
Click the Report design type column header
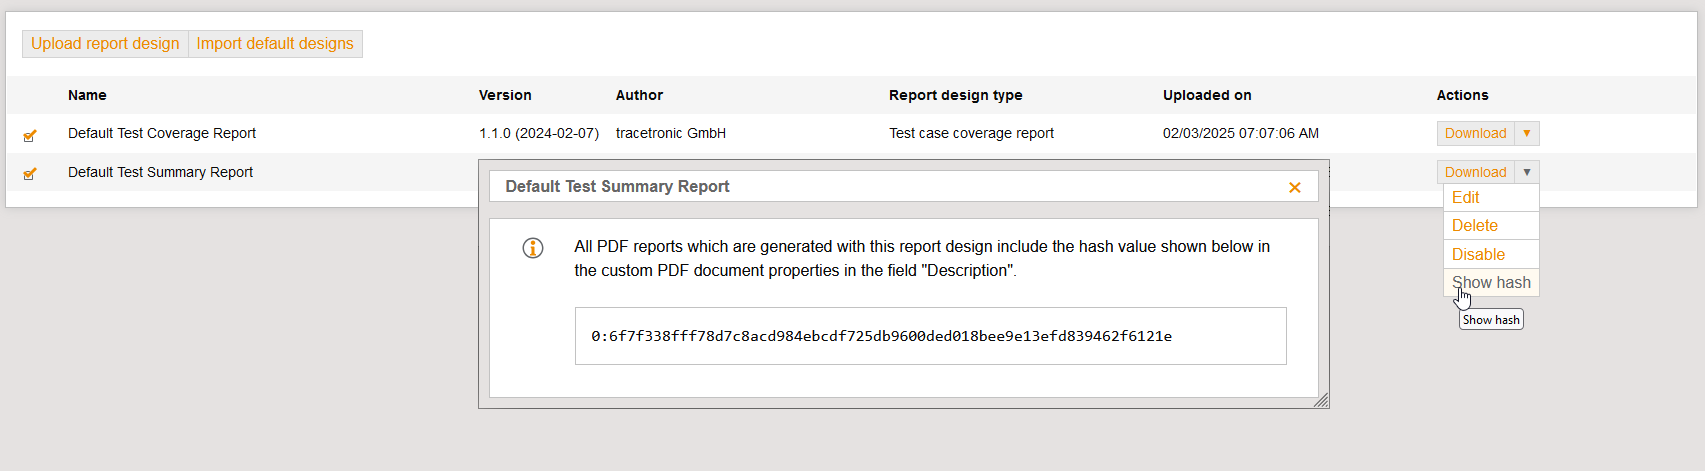pos(955,95)
